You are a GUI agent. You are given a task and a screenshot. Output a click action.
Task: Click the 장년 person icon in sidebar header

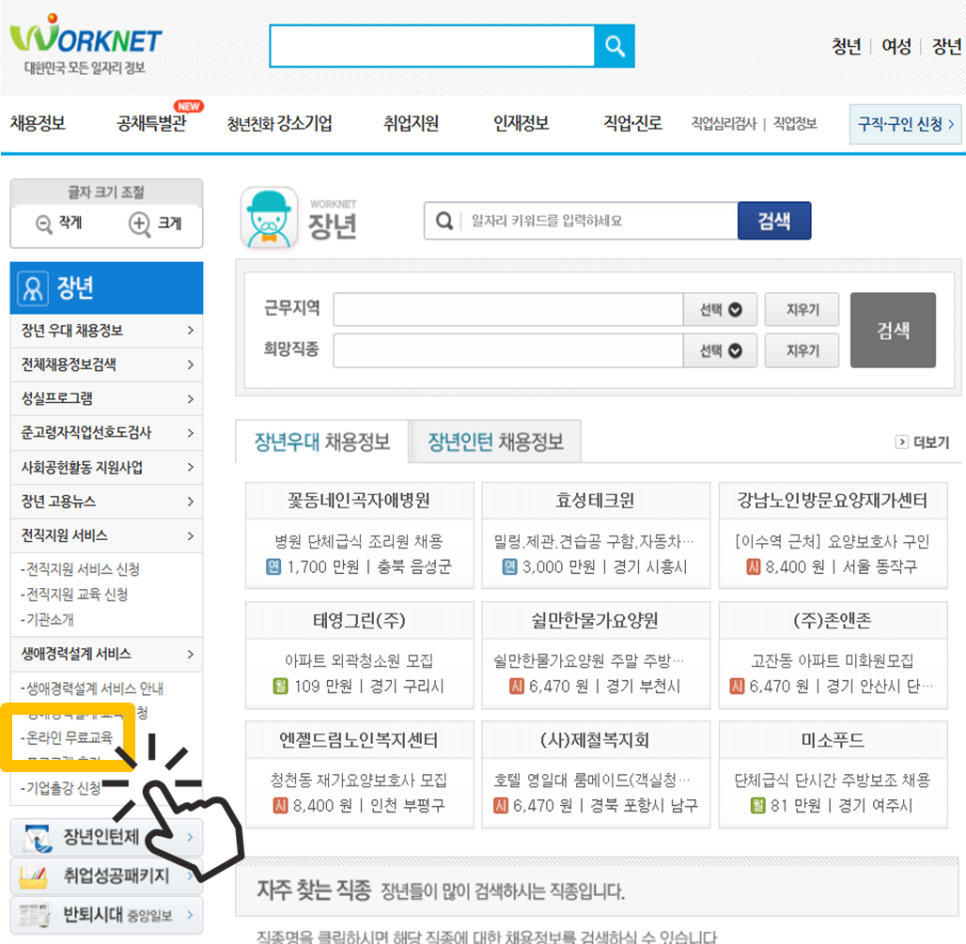[33, 288]
